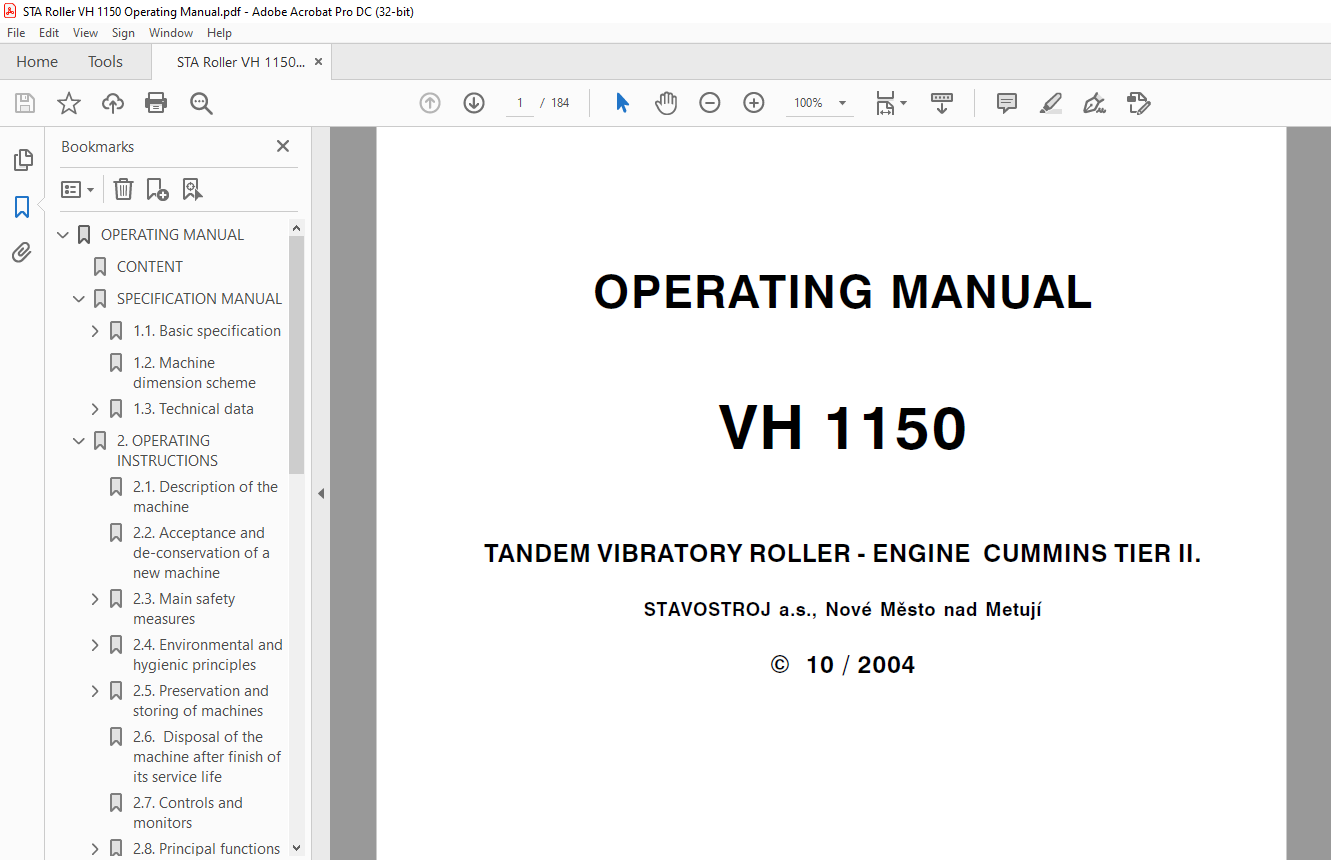Click the page number input field
The height and width of the screenshot is (860, 1331).
(x=520, y=103)
